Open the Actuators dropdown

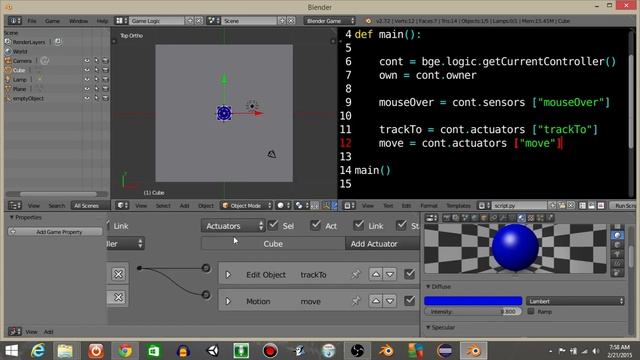coord(233,226)
